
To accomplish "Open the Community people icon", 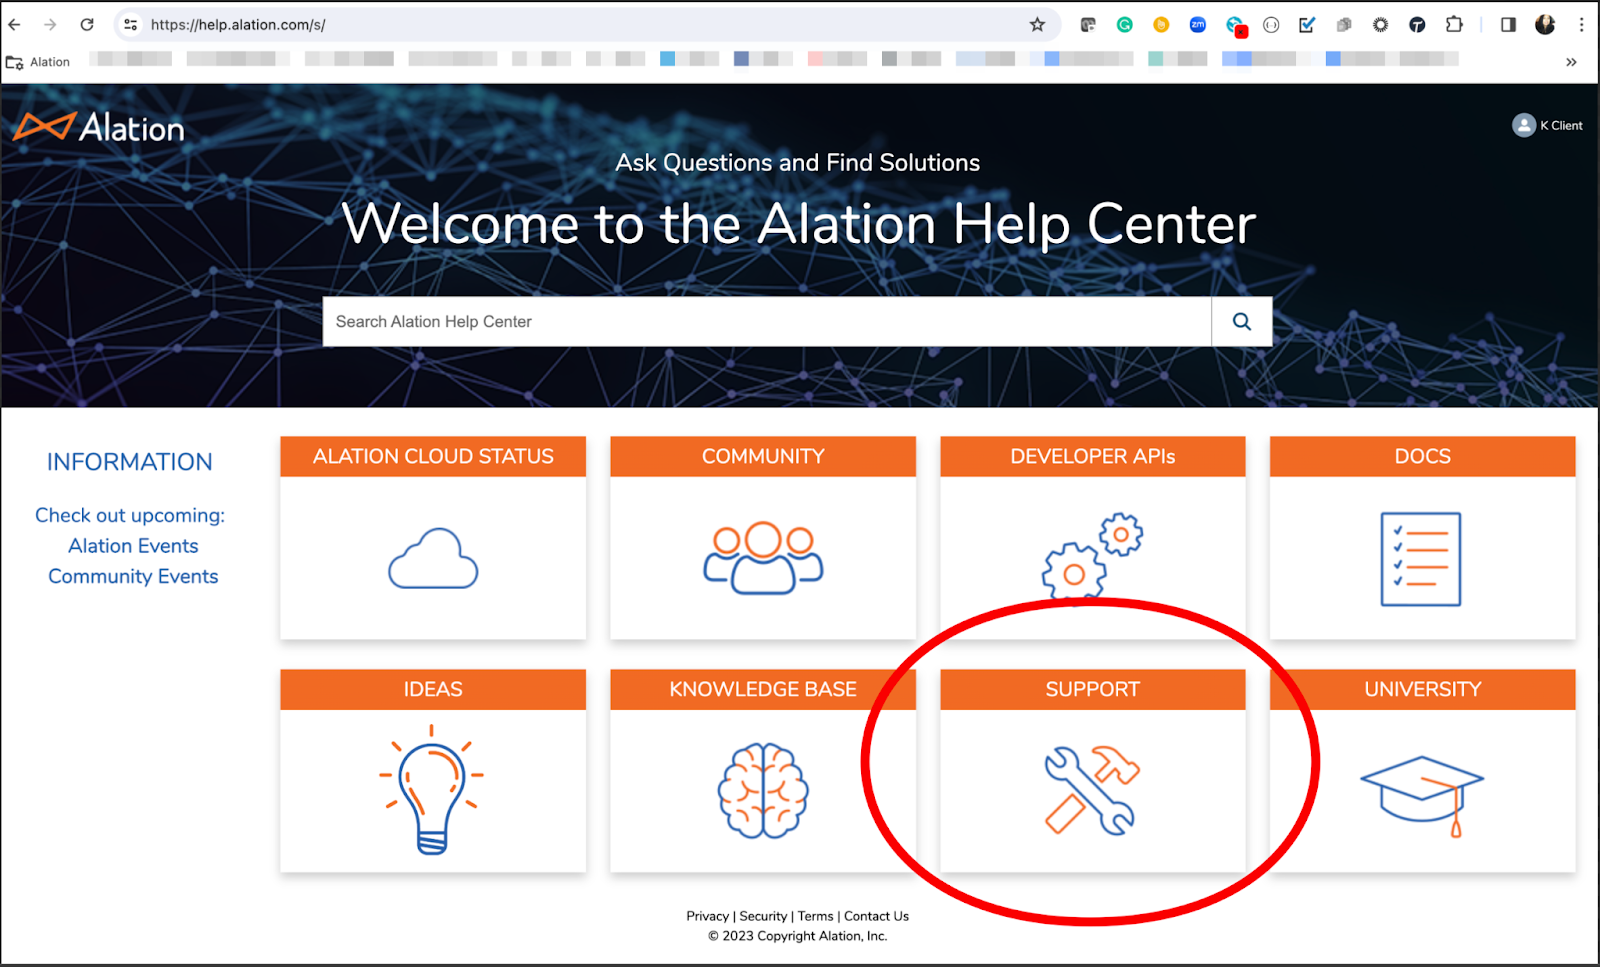I will point(763,557).
